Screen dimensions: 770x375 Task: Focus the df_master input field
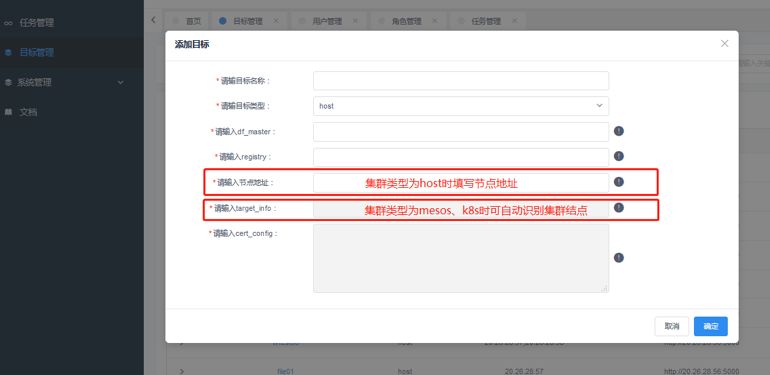point(461,132)
